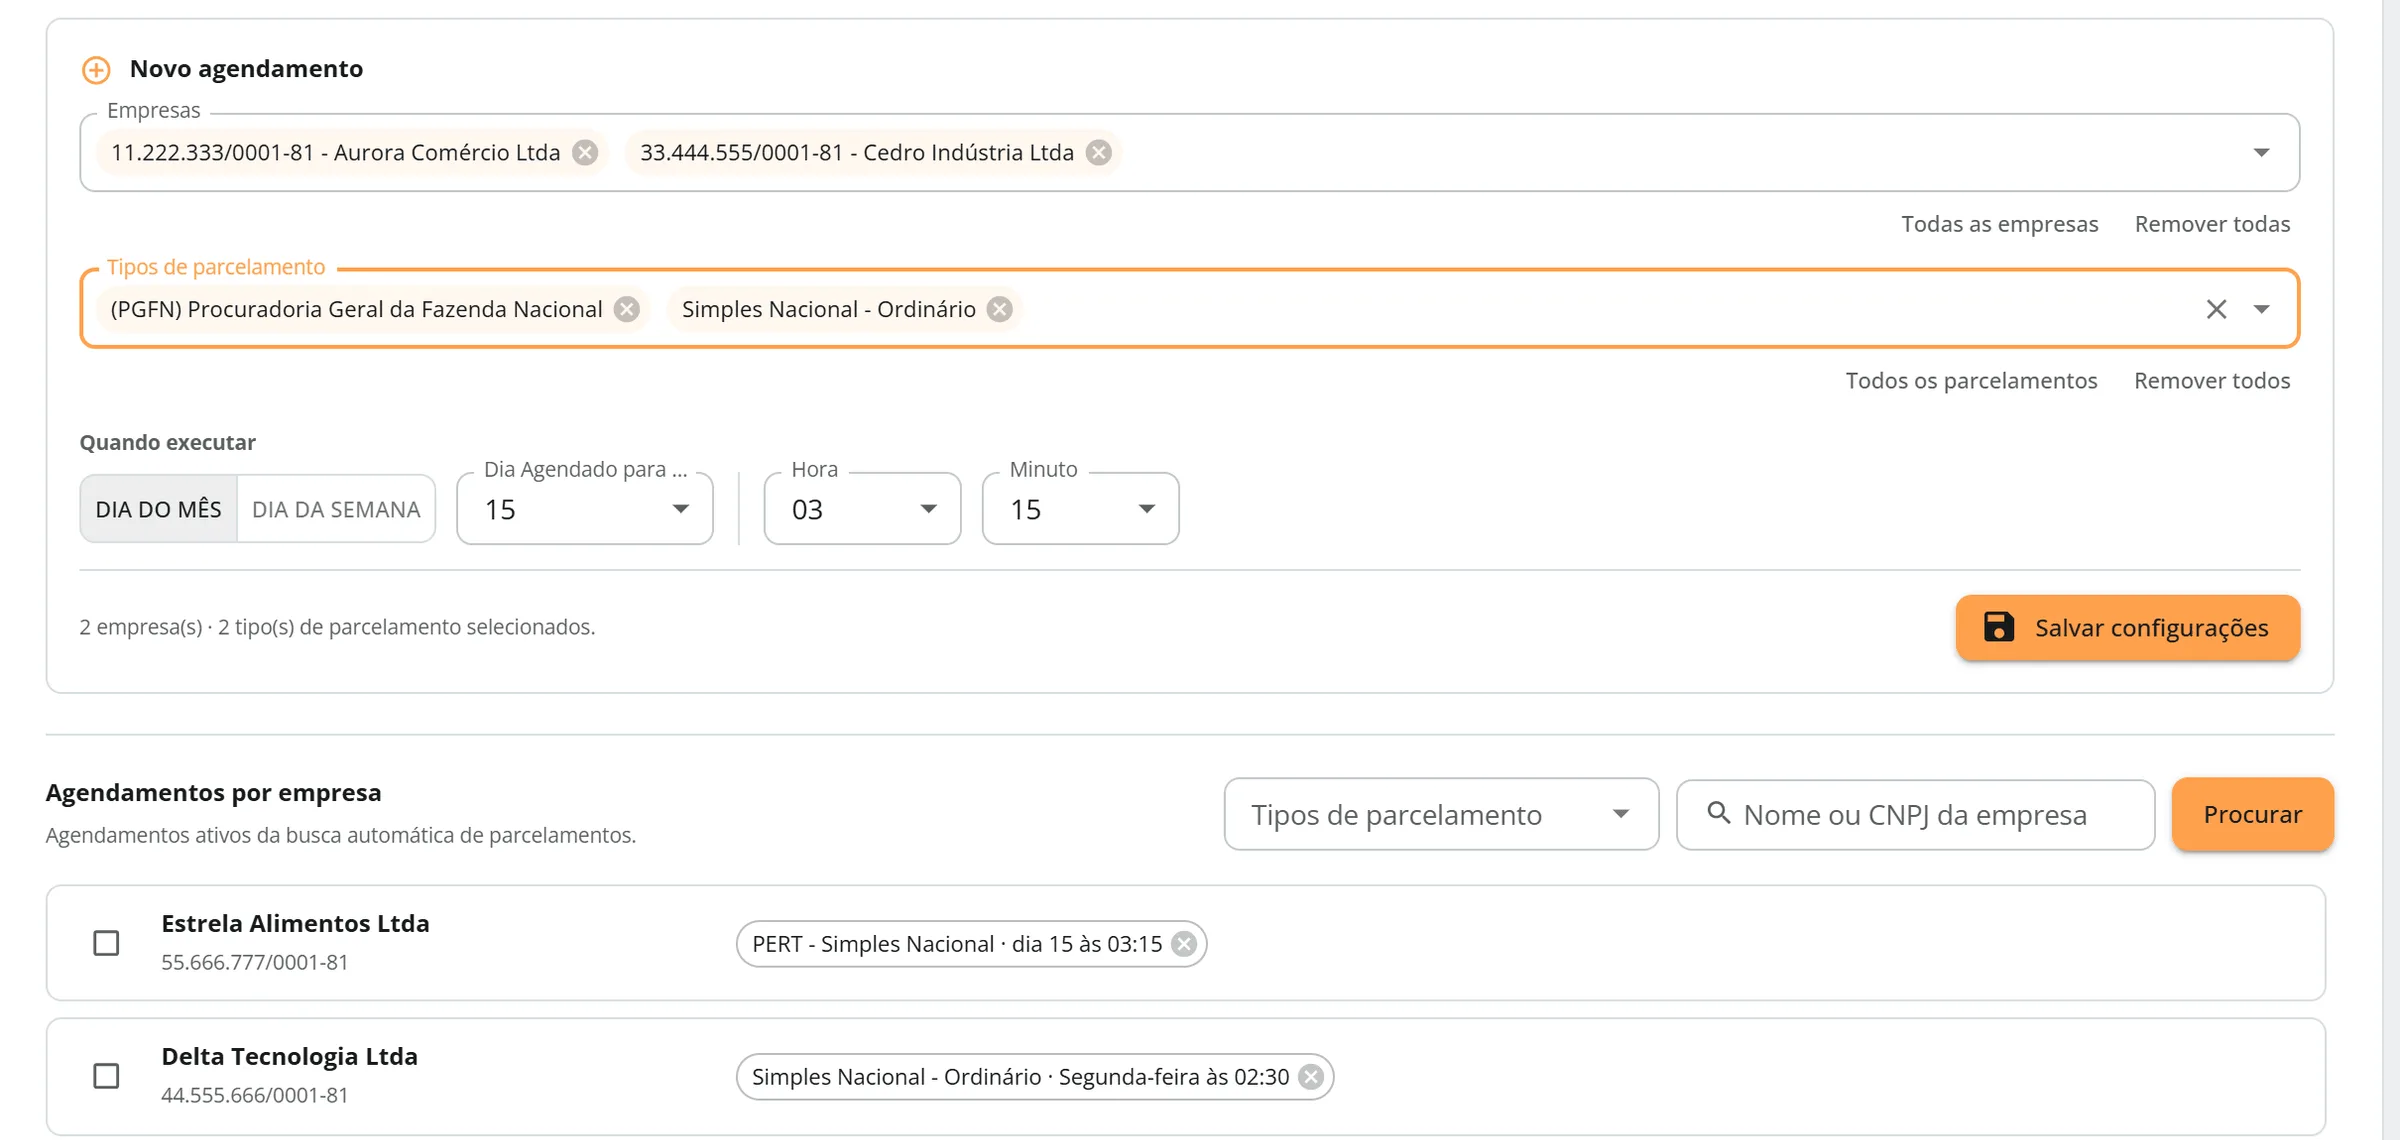Click the magnifier icon in search field
The height and width of the screenshot is (1140, 2400).
point(1719,813)
